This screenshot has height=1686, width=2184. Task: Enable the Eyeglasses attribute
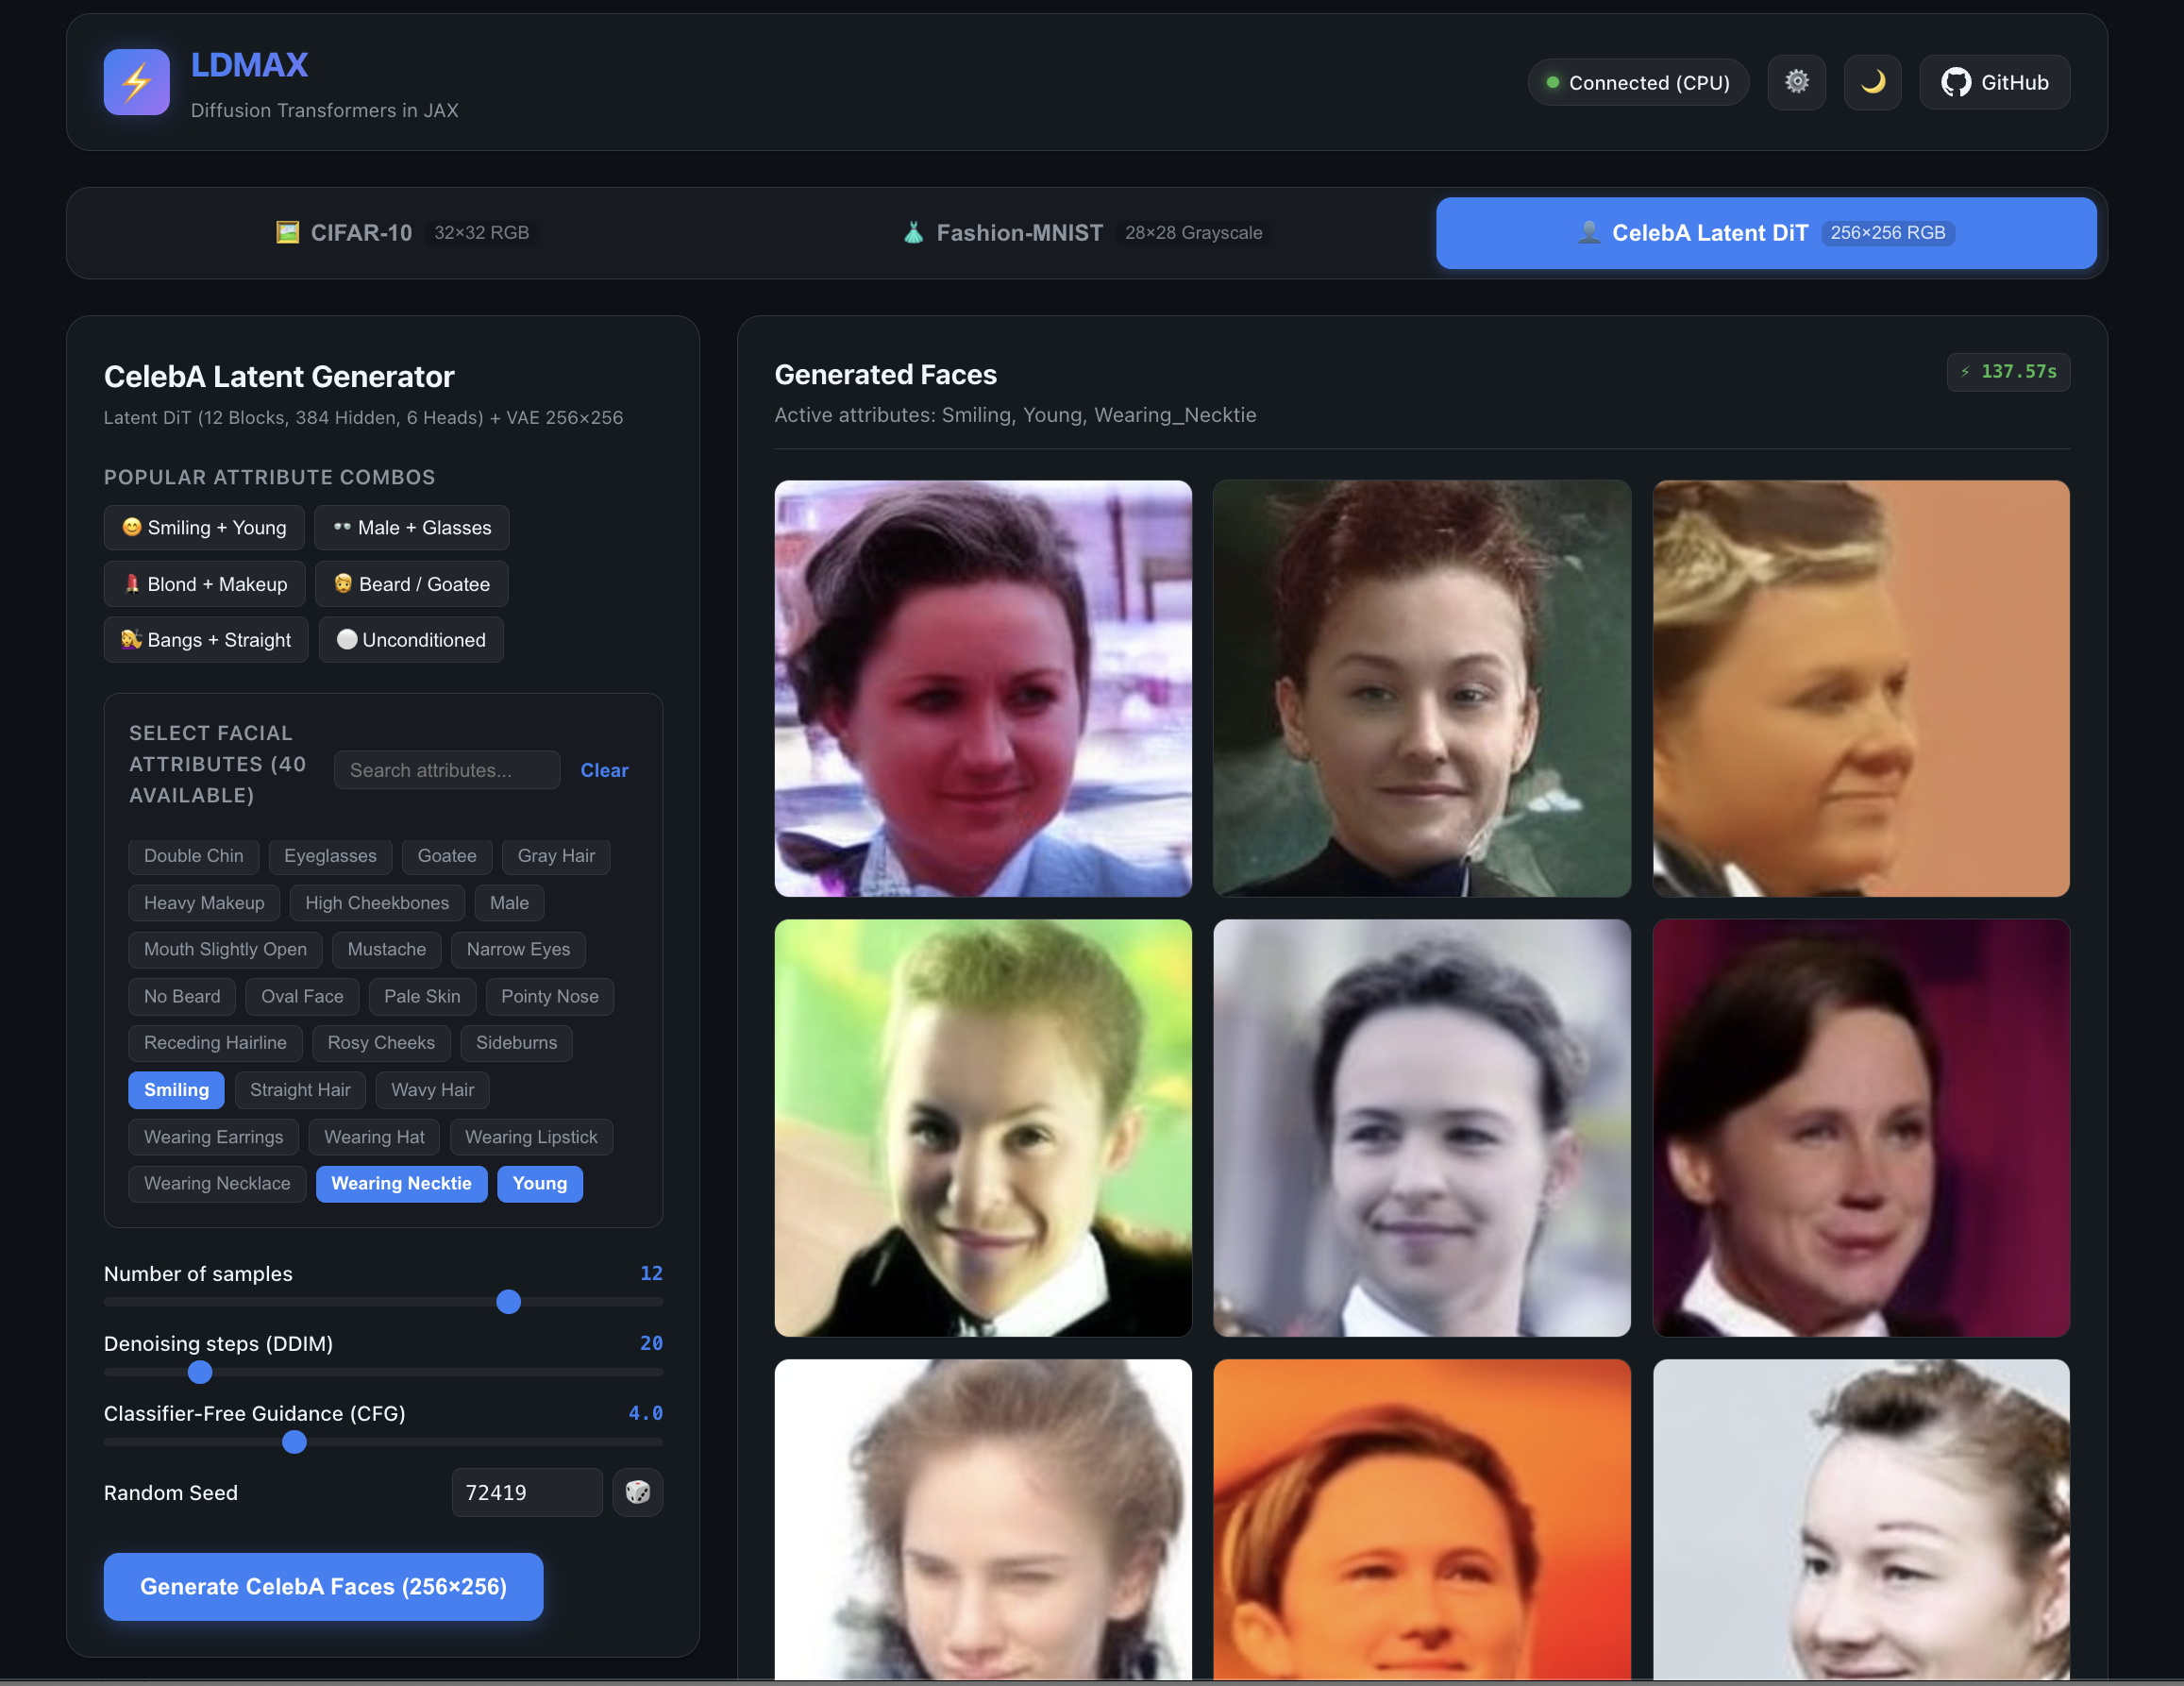(x=330, y=856)
